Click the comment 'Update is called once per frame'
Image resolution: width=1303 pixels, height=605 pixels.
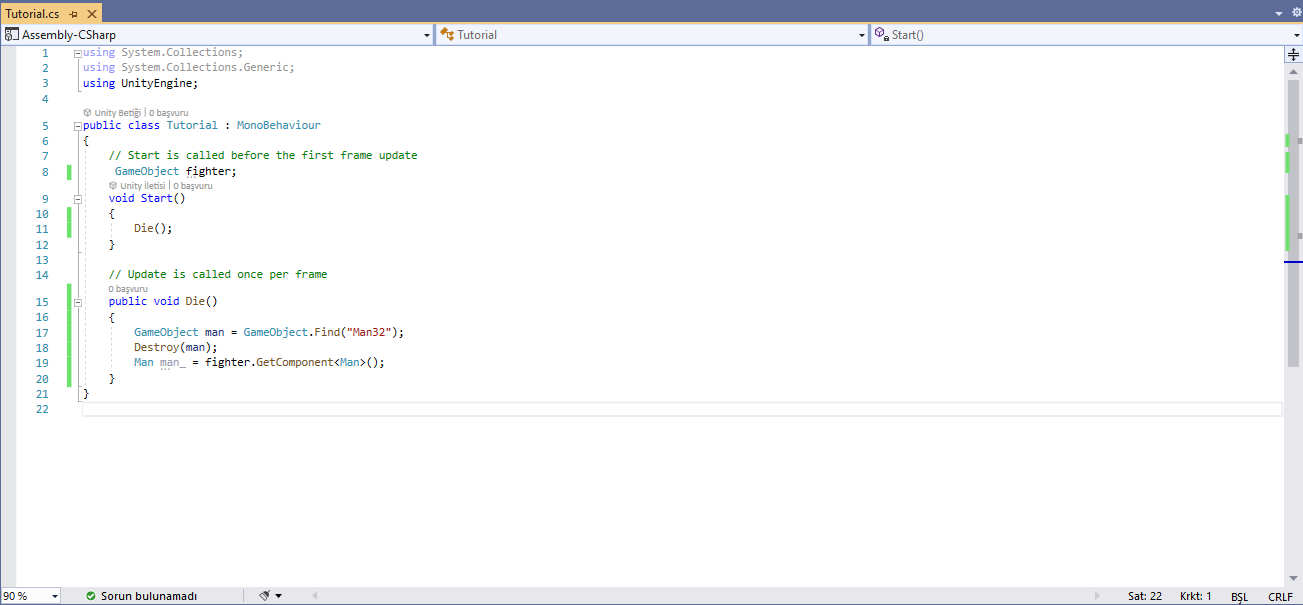[218, 274]
